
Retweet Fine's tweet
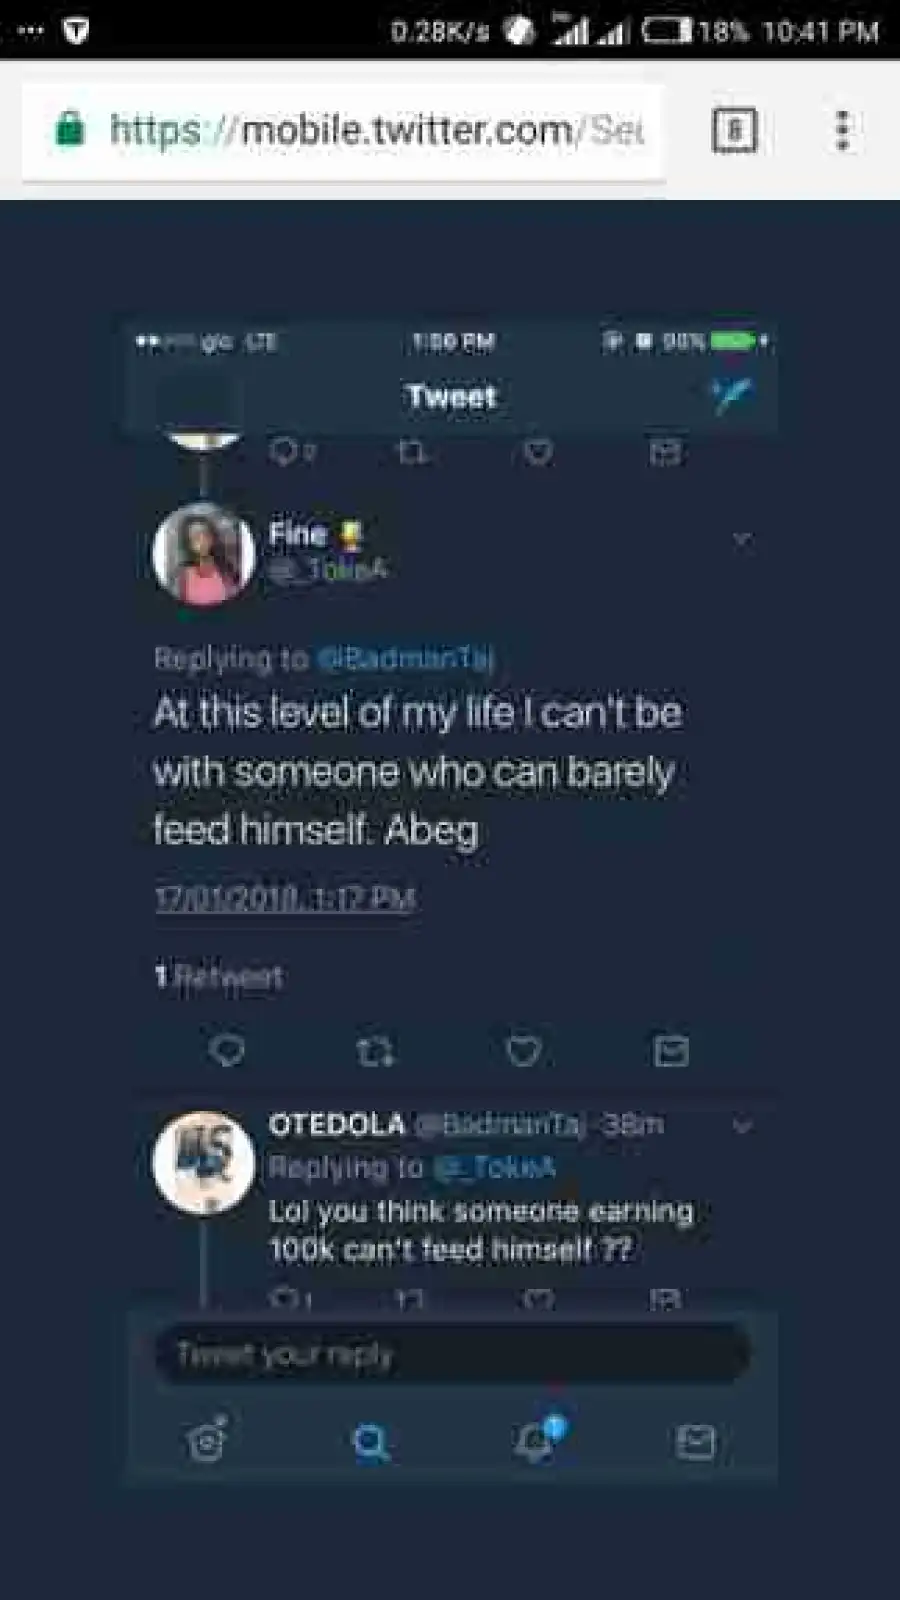point(375,1050)
